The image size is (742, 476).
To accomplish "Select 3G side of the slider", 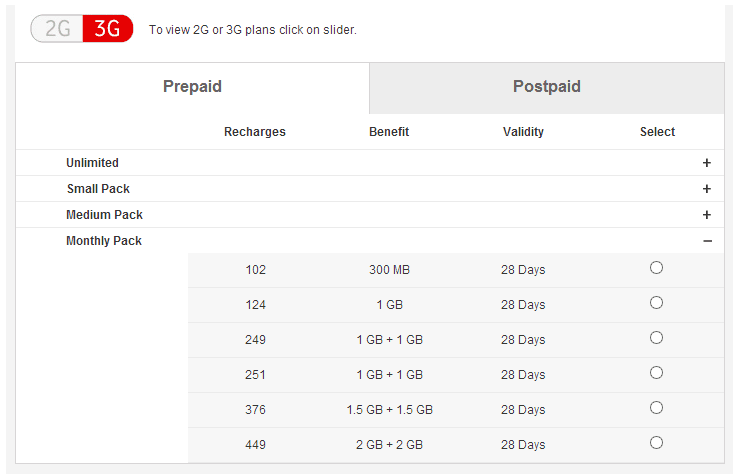I will click(x=107, y=28).
